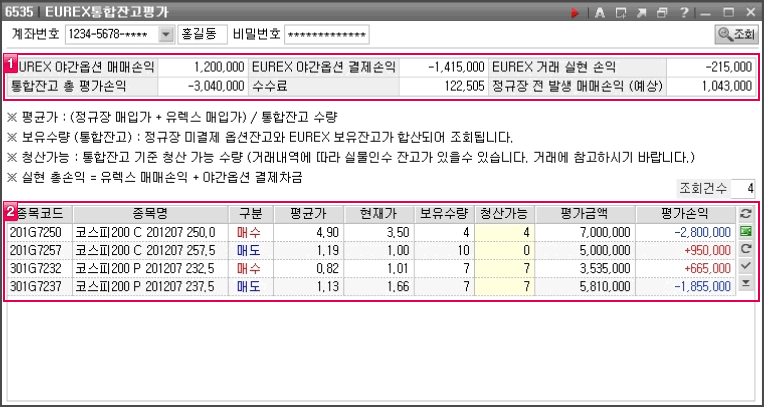Click the 5,810,000 valuation amount cell
This screenshot has width=764, height=407.
[585, 287]
